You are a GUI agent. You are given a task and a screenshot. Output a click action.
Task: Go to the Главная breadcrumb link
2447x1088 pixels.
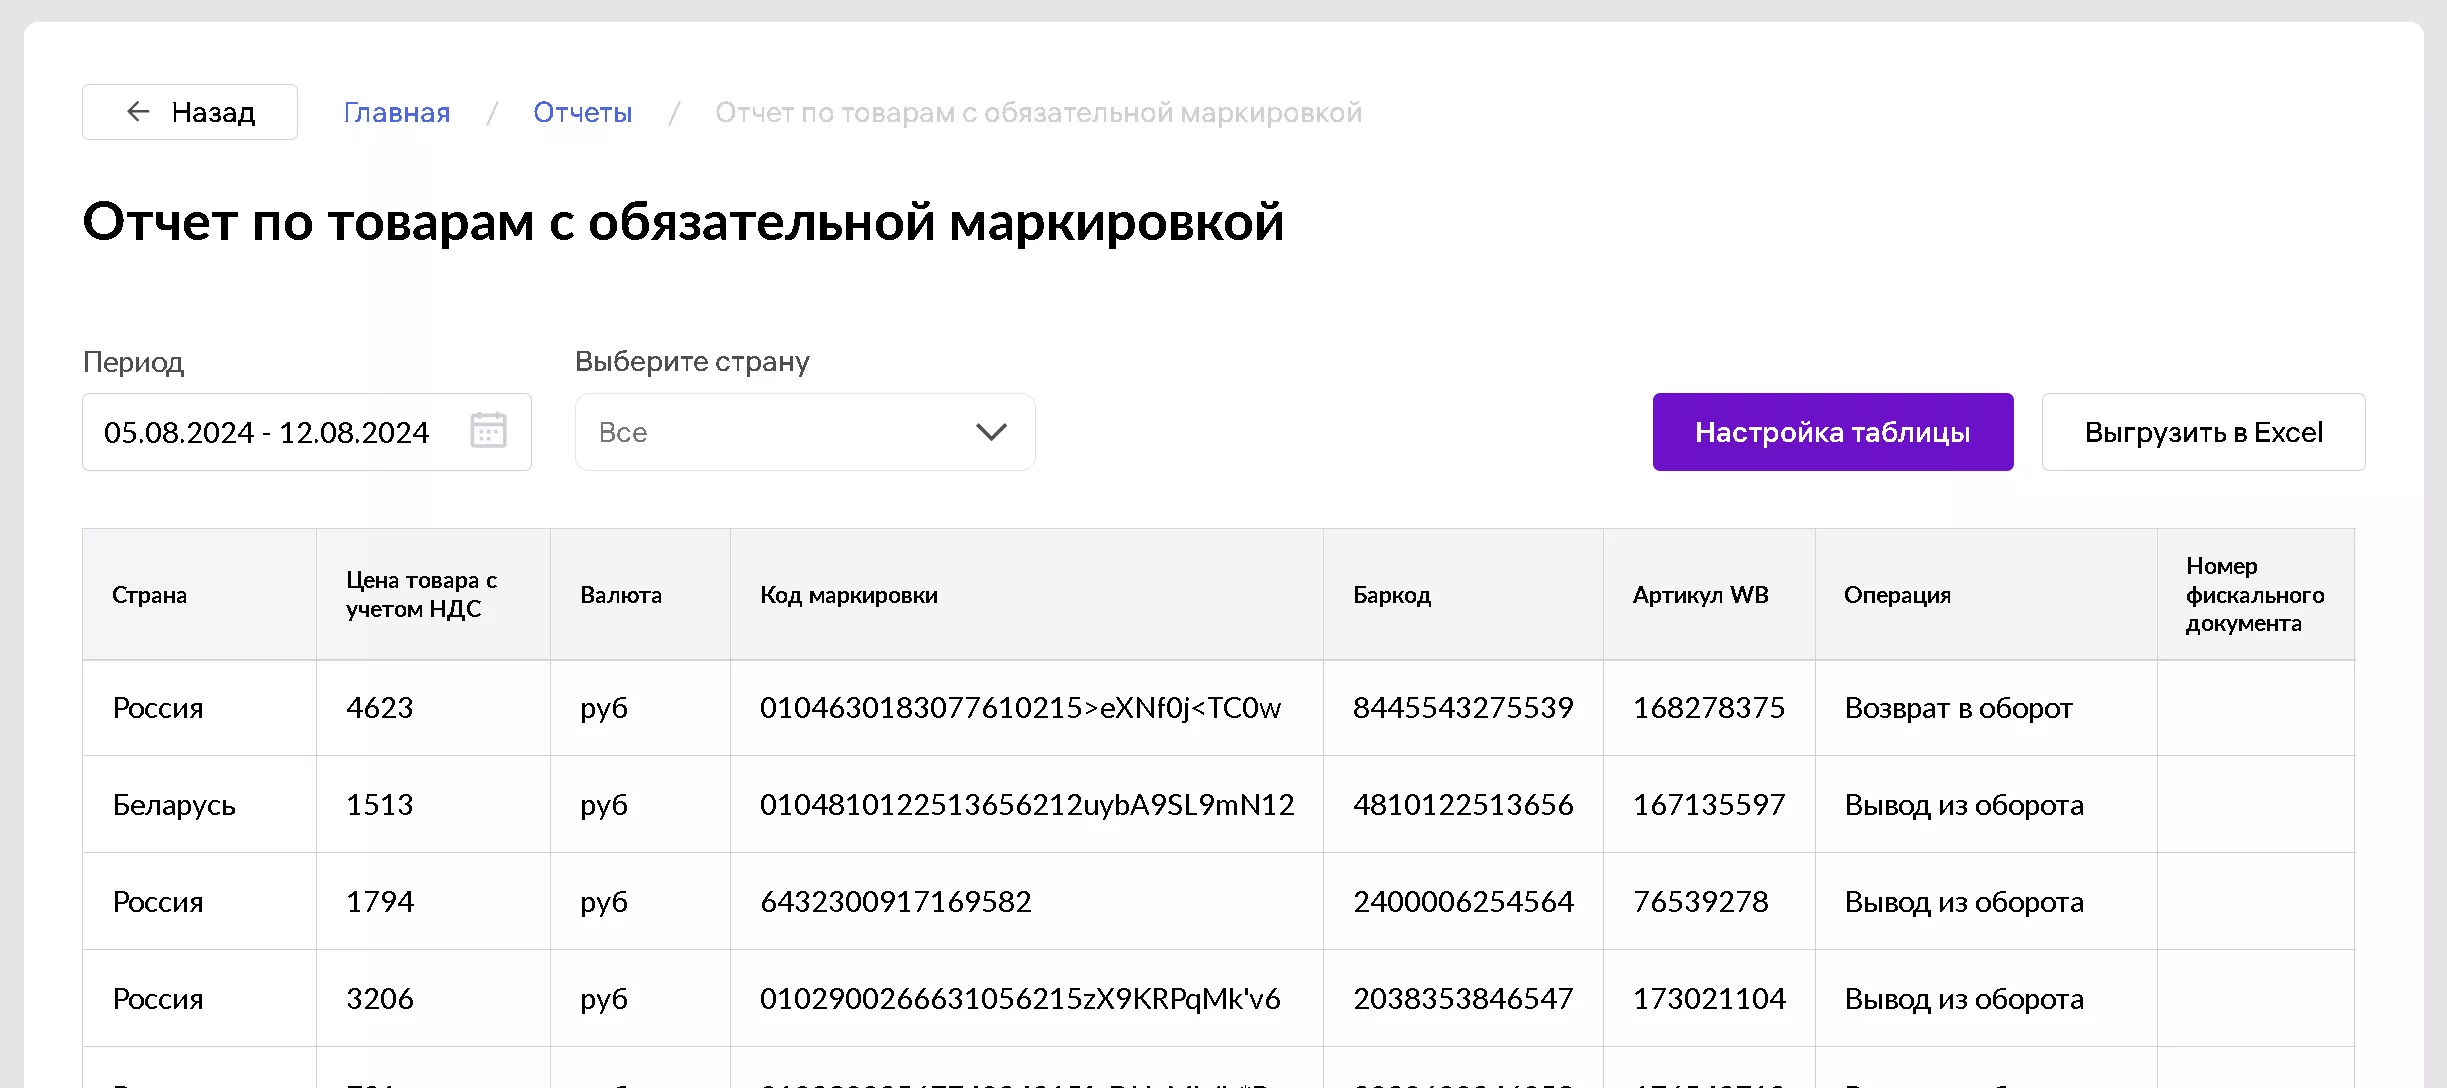397,113
